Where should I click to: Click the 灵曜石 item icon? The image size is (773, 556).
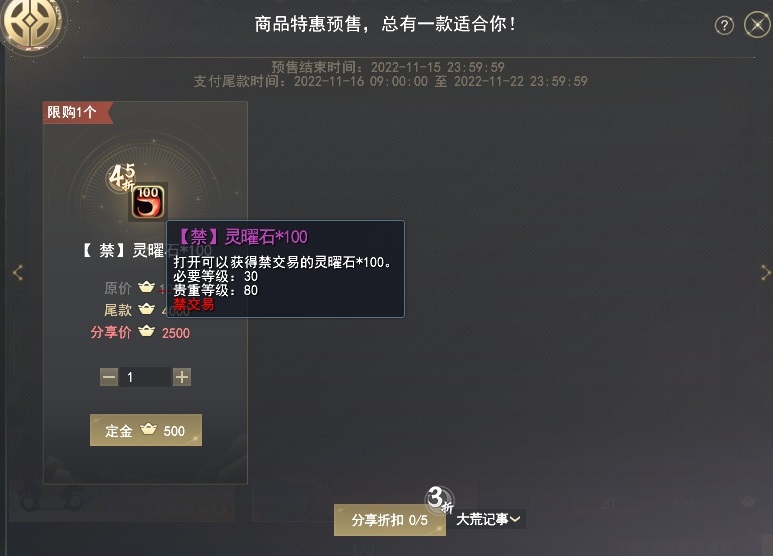[148, 202]
